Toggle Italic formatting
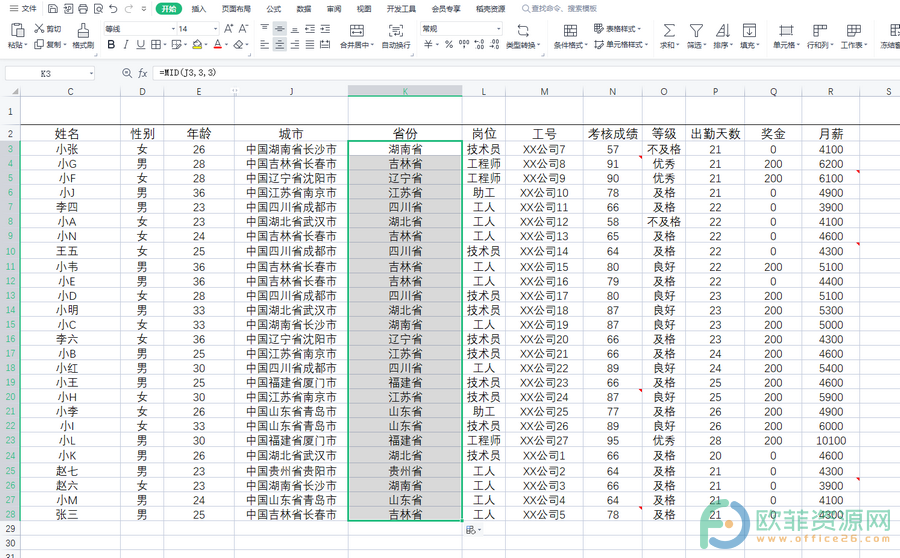900x558 pixels. [x=126, y=44]
